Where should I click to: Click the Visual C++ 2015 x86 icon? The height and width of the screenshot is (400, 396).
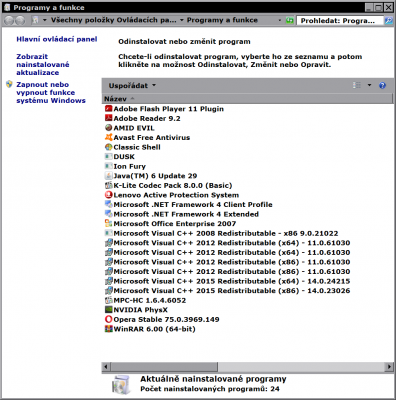108,291
